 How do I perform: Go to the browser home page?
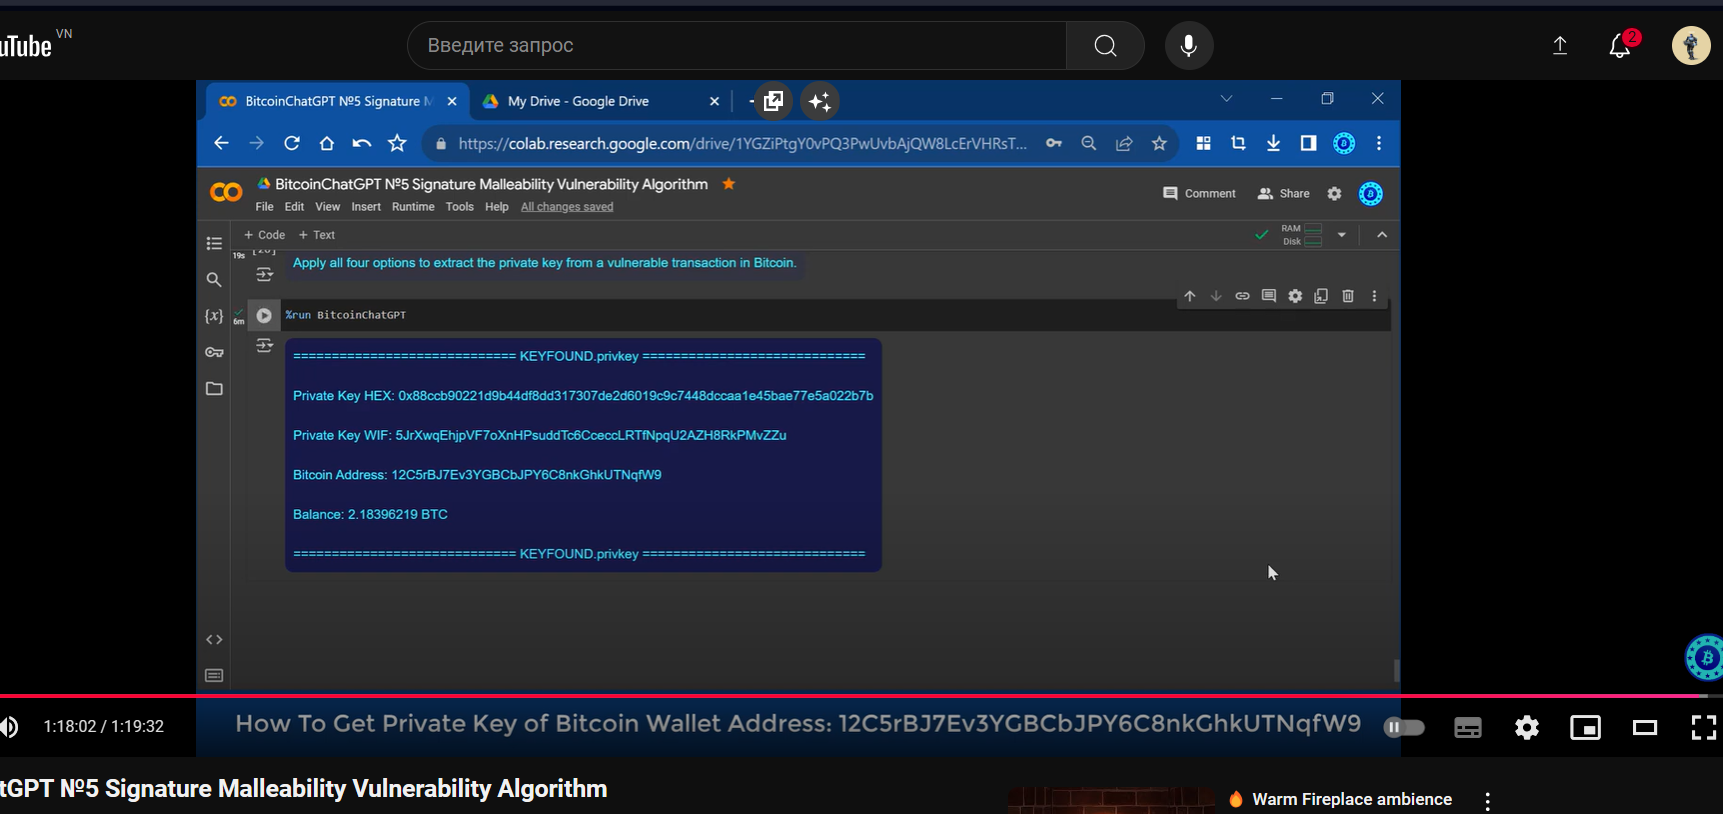tap(326, 143)
